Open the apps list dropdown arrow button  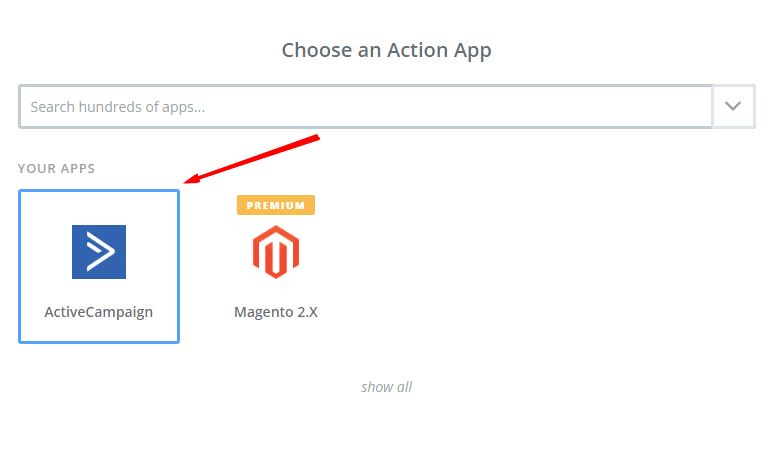tap(734, 106)
